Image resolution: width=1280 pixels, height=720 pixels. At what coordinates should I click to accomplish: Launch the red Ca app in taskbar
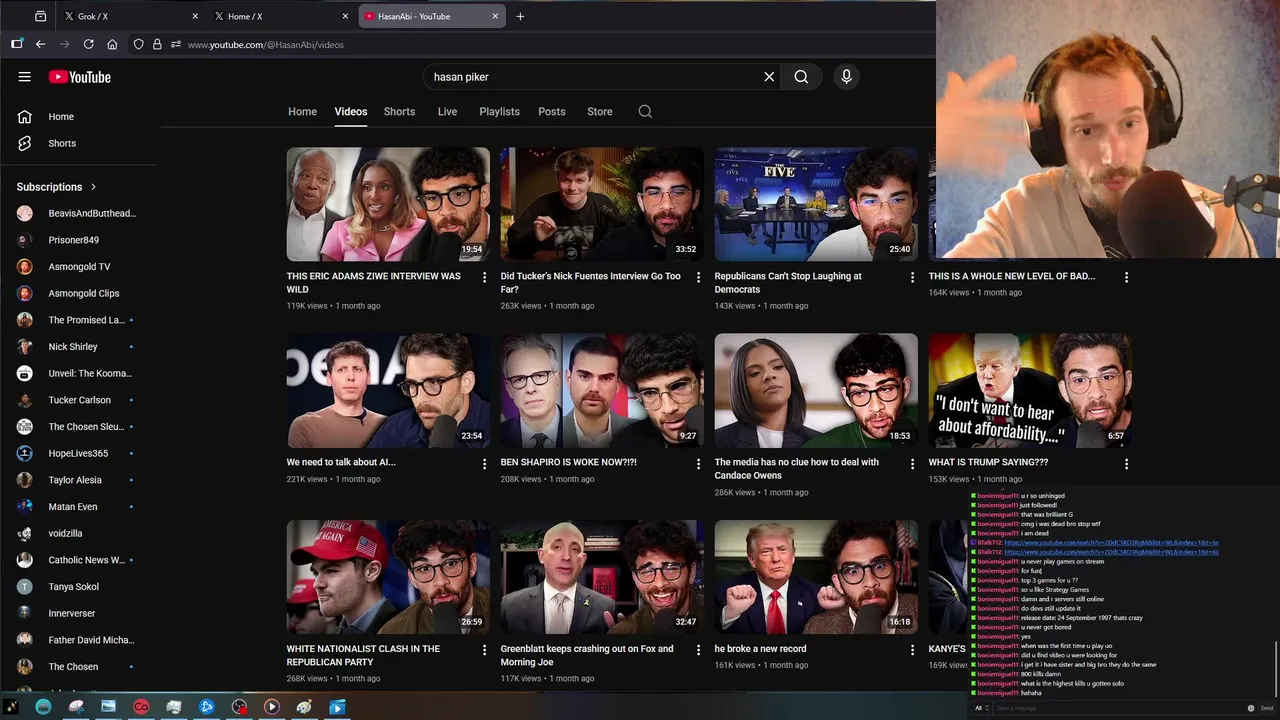click(x=141, y=707)
